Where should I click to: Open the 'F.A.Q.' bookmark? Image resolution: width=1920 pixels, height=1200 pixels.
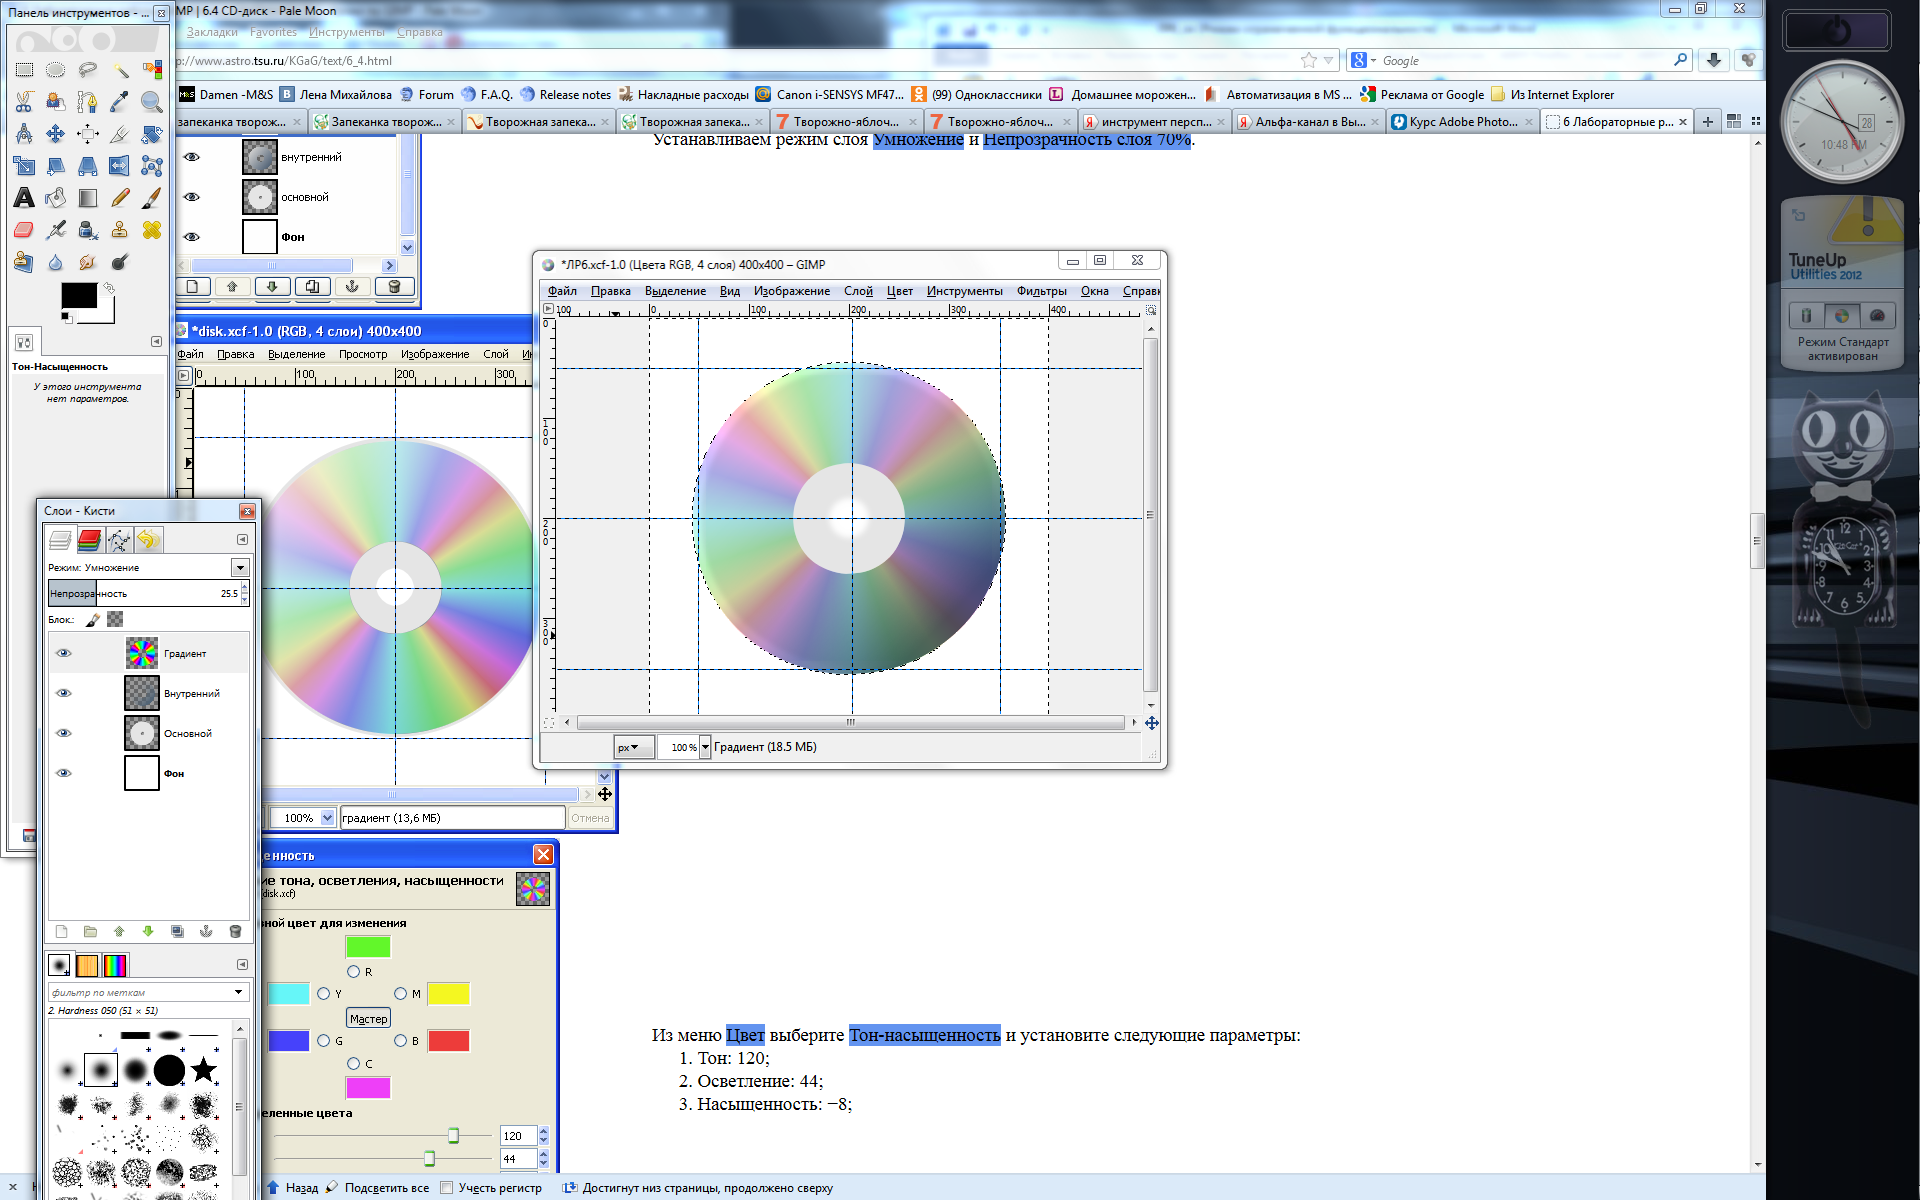pos(487,95)
